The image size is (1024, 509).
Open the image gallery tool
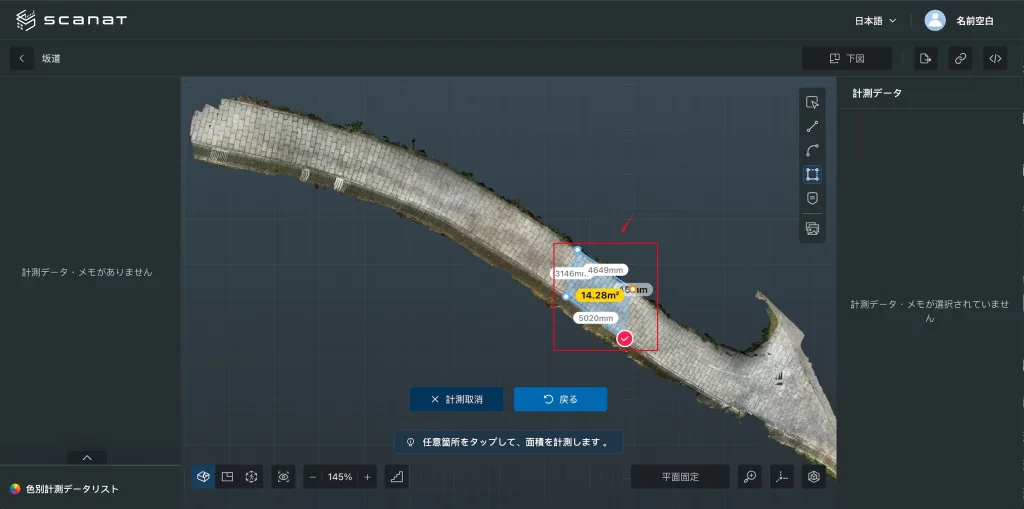(812, 229)
